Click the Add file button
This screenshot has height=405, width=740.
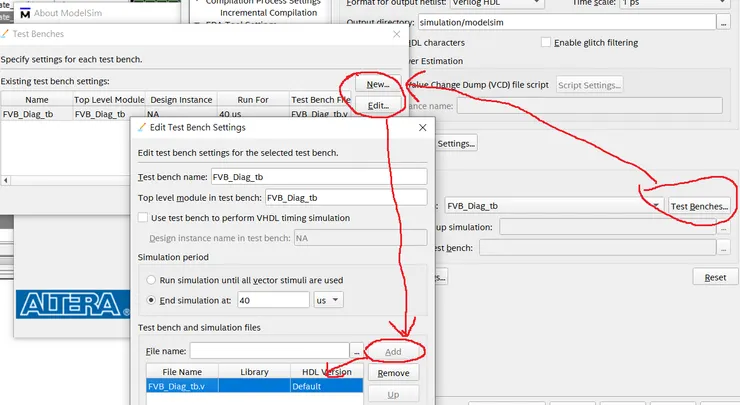tap(393, 352)
